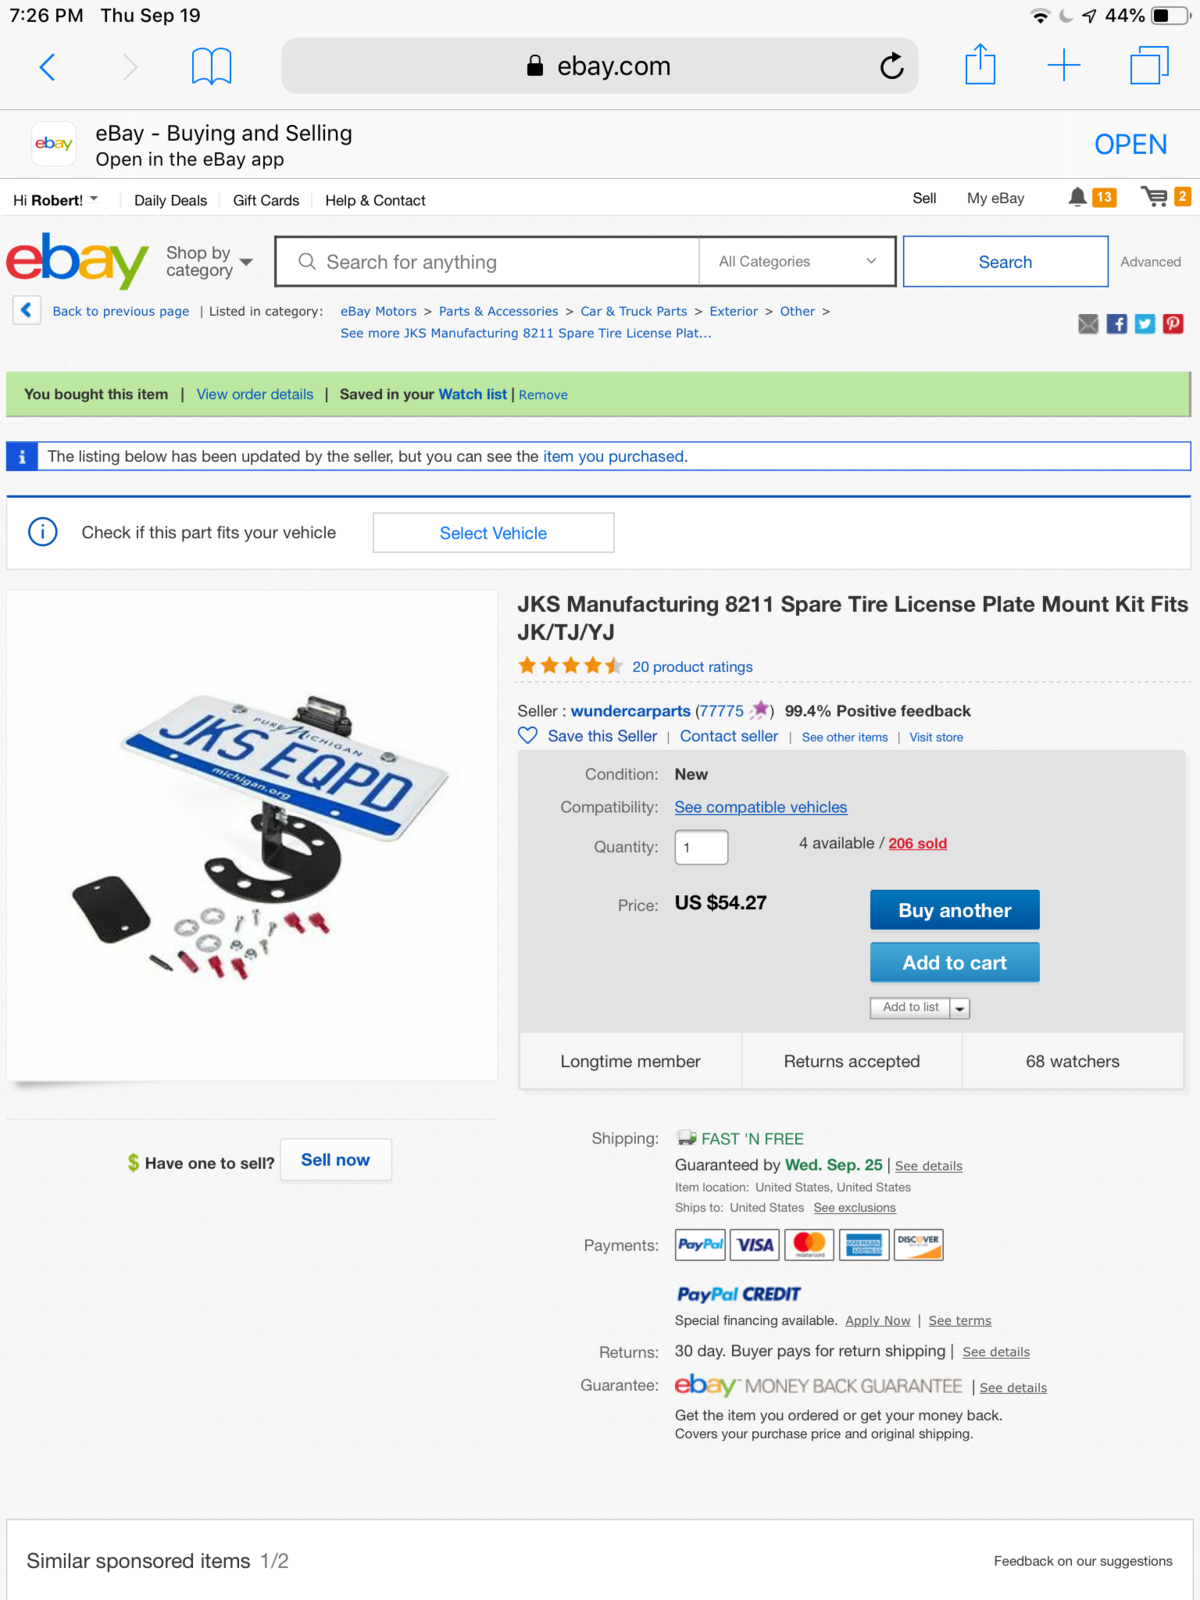Click the Buy another button
Viewport: 1200px width, 1600px height.
click(955, 910)
